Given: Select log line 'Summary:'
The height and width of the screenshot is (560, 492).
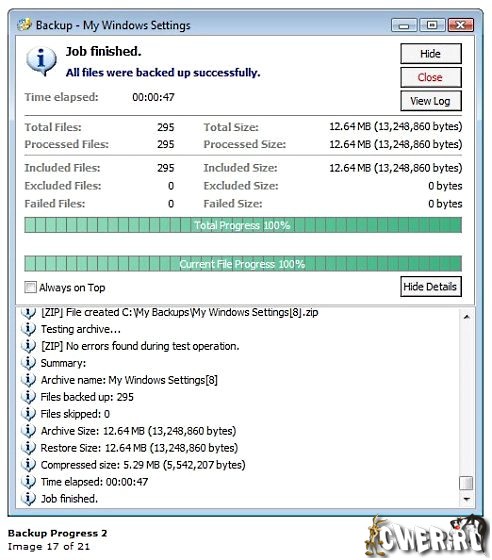Looking at the screenshot, I should coord(63,363).
